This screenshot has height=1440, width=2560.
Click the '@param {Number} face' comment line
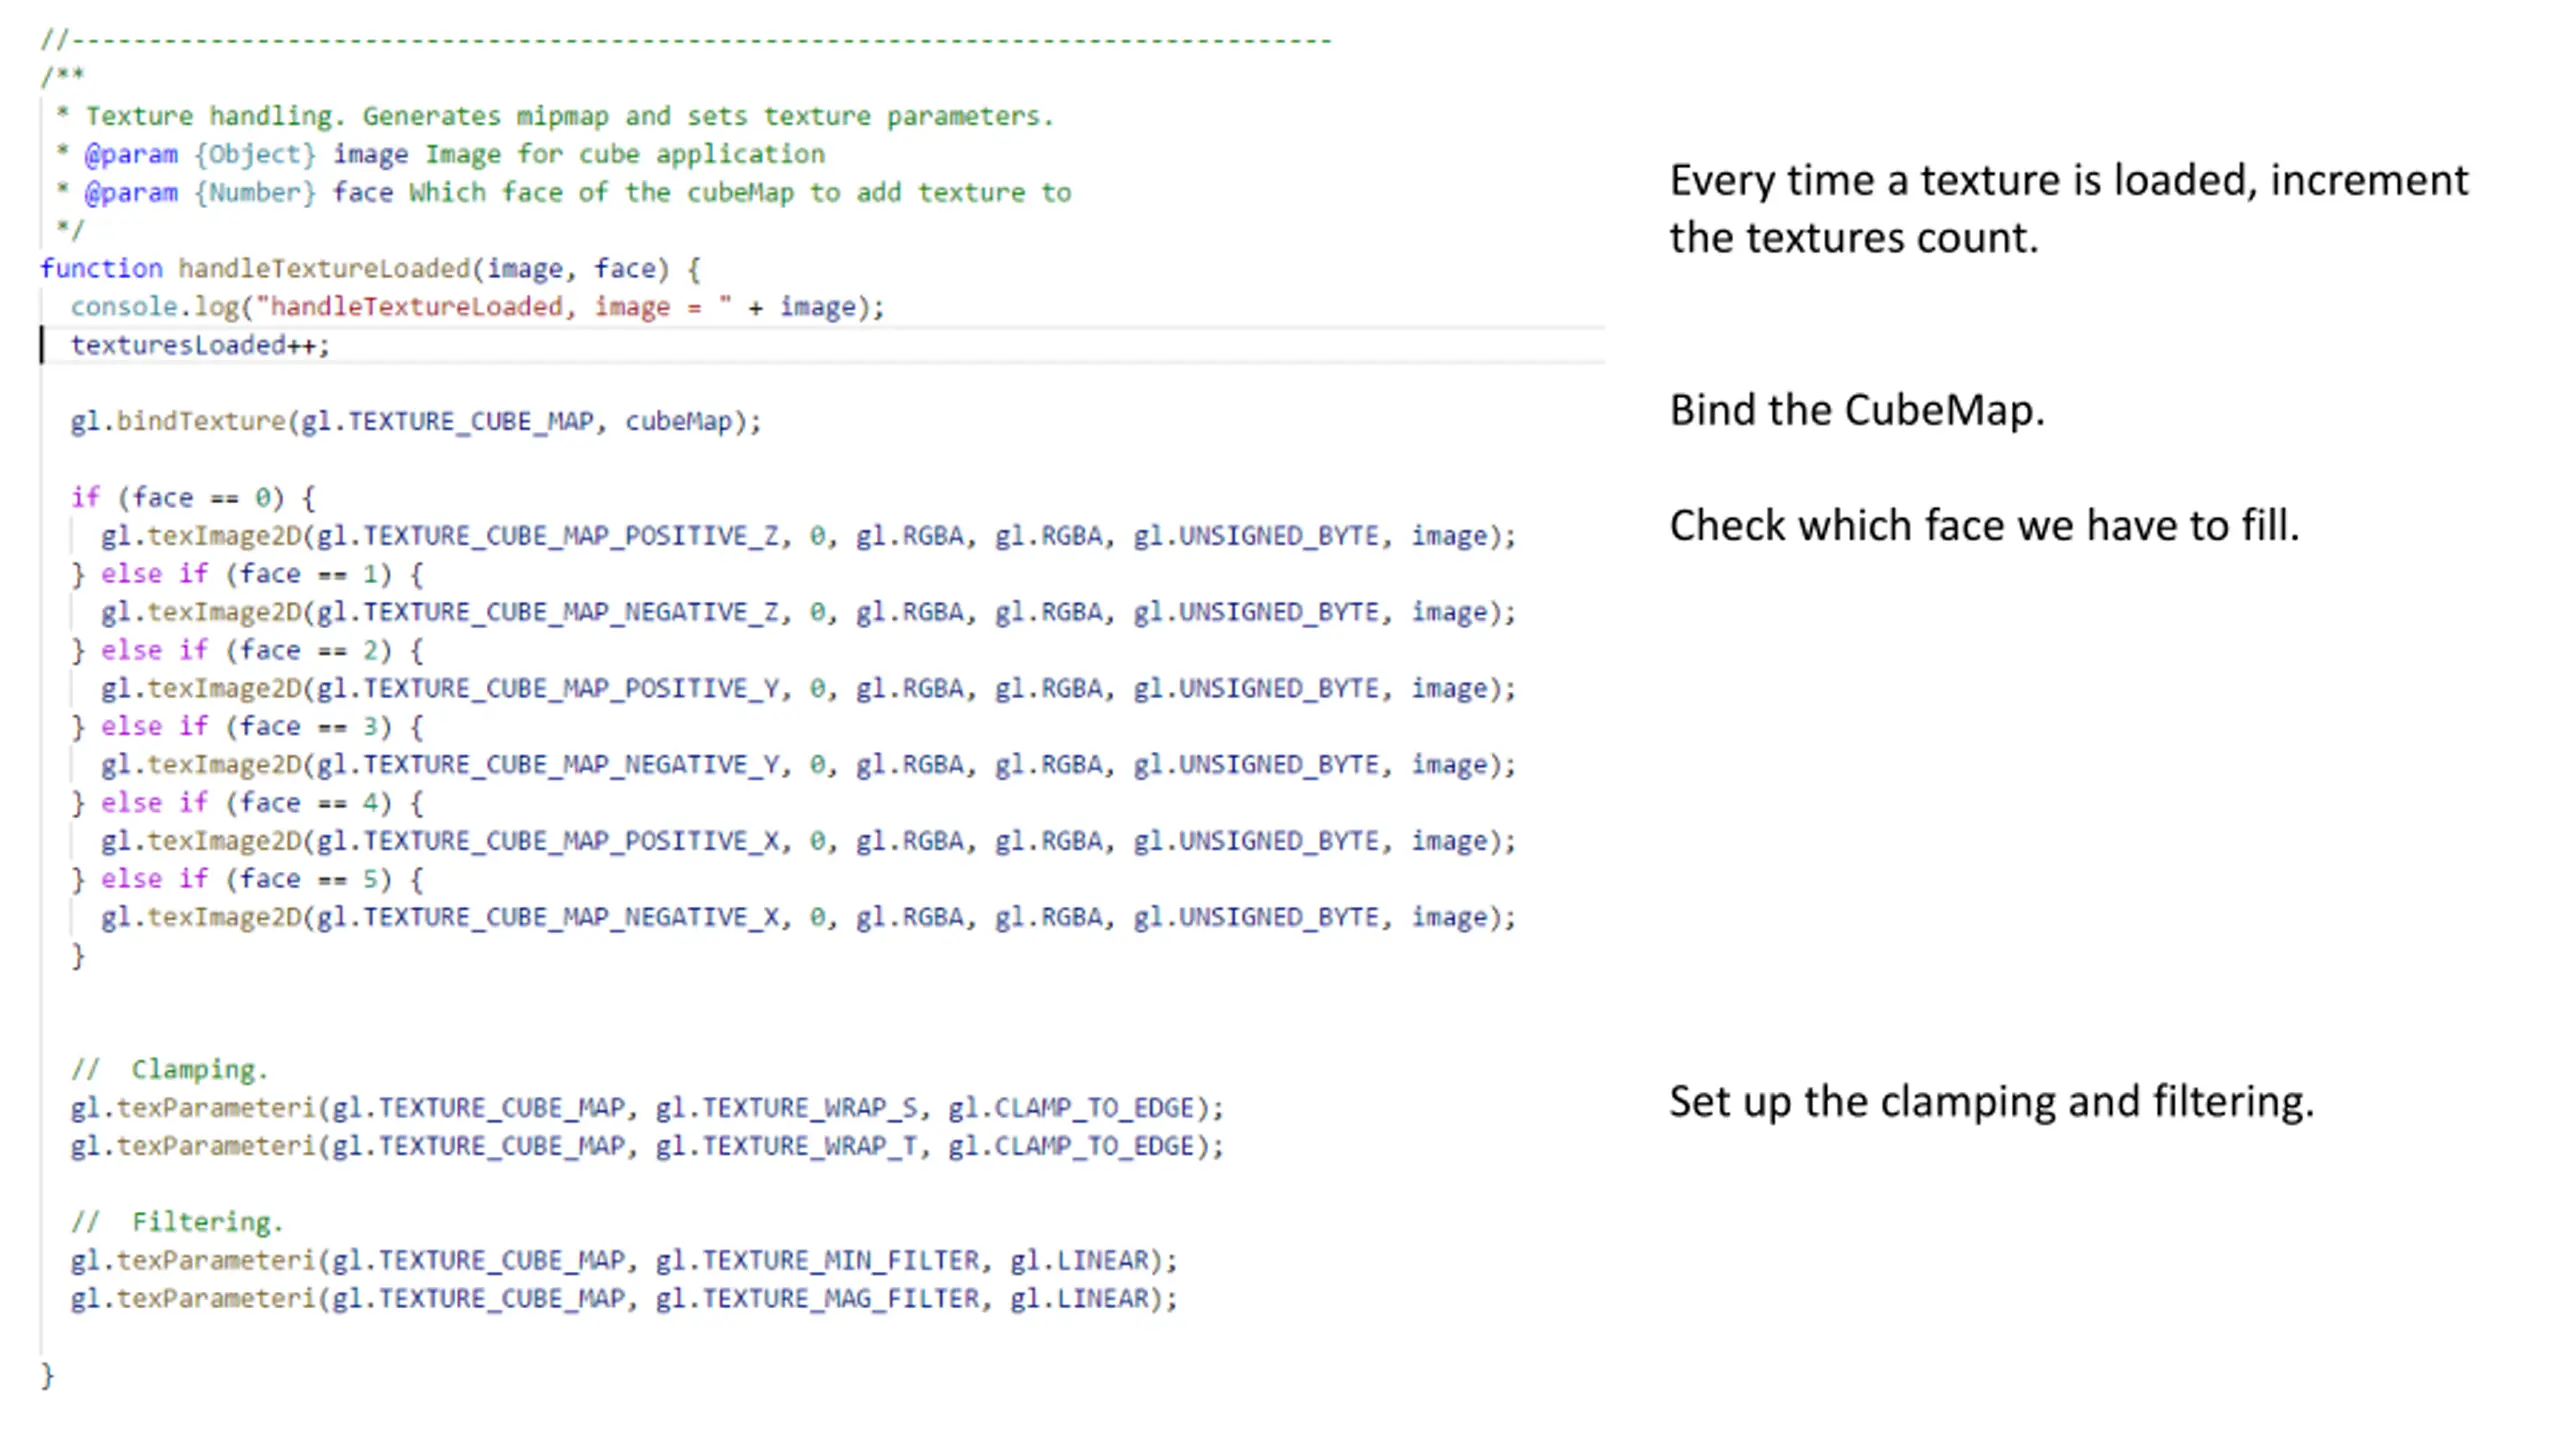pos(563,192)
